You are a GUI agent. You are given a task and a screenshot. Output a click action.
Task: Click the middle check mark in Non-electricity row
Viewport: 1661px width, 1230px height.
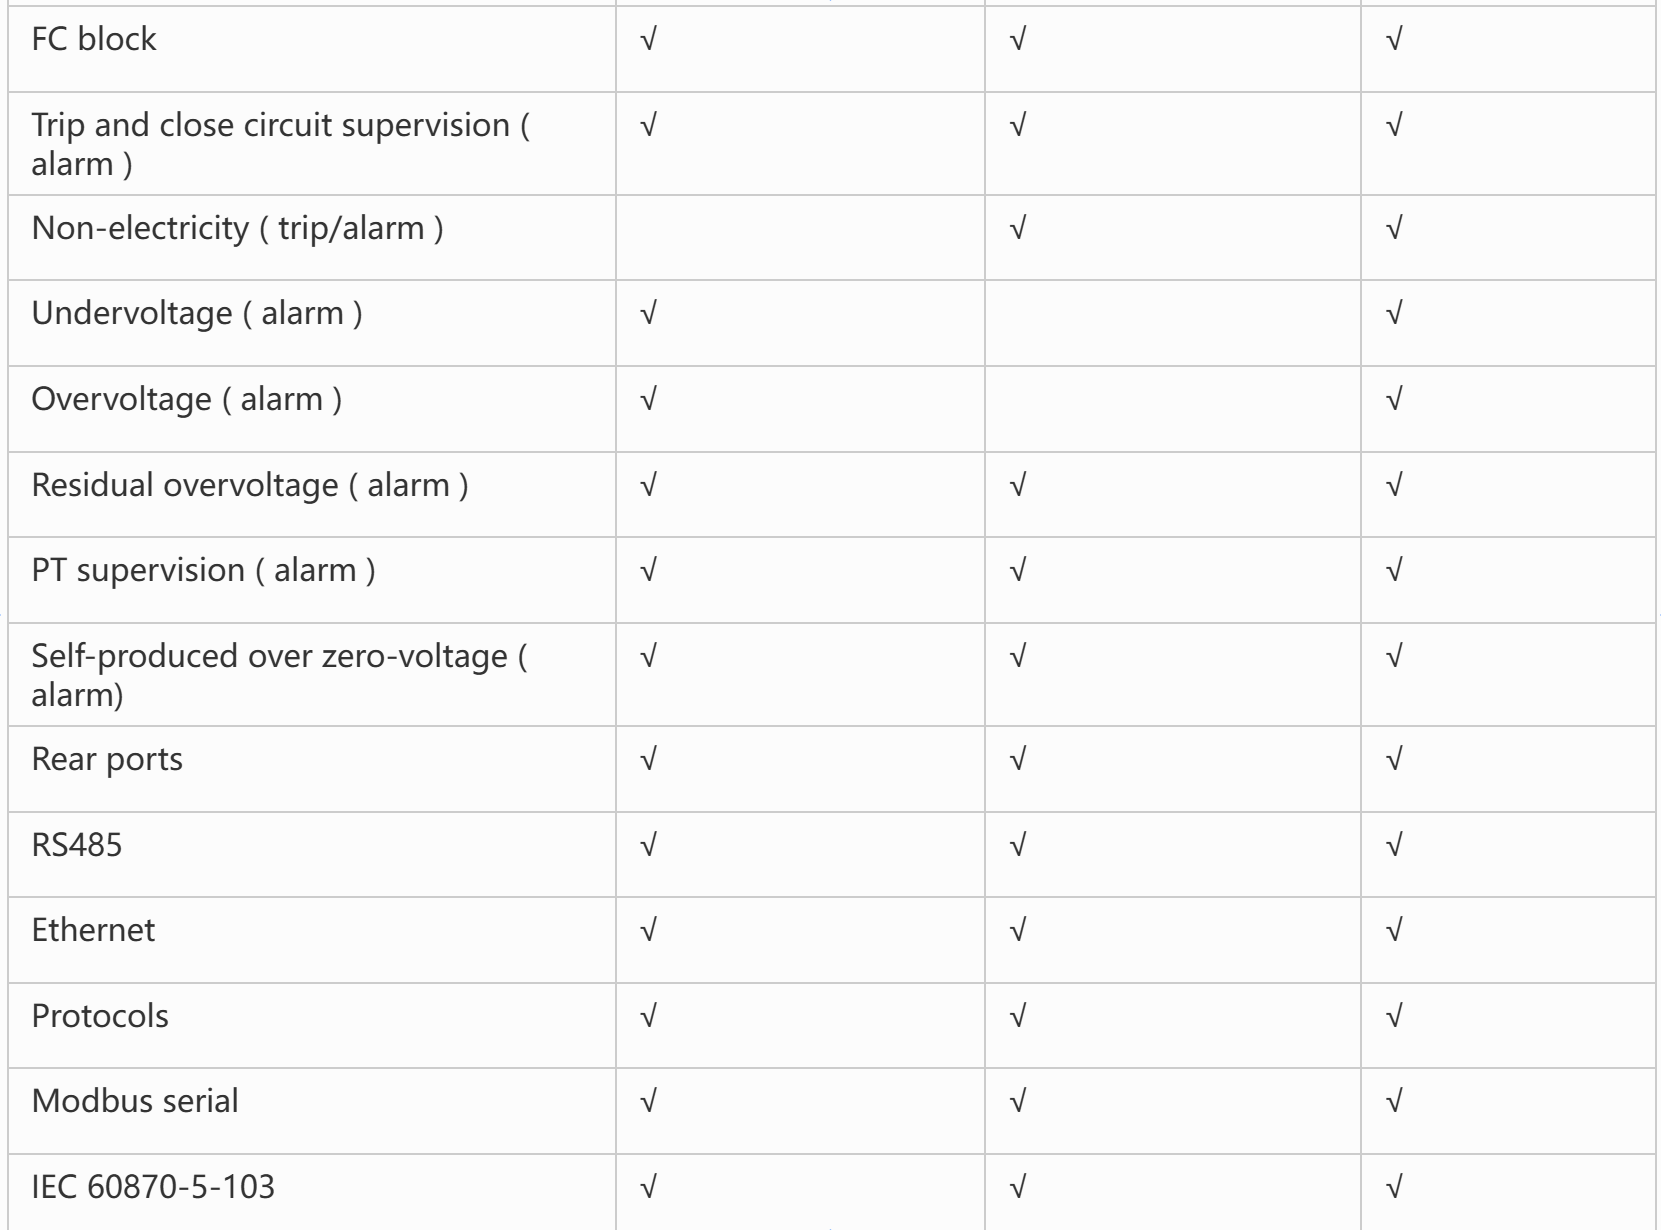[1018, 229]
